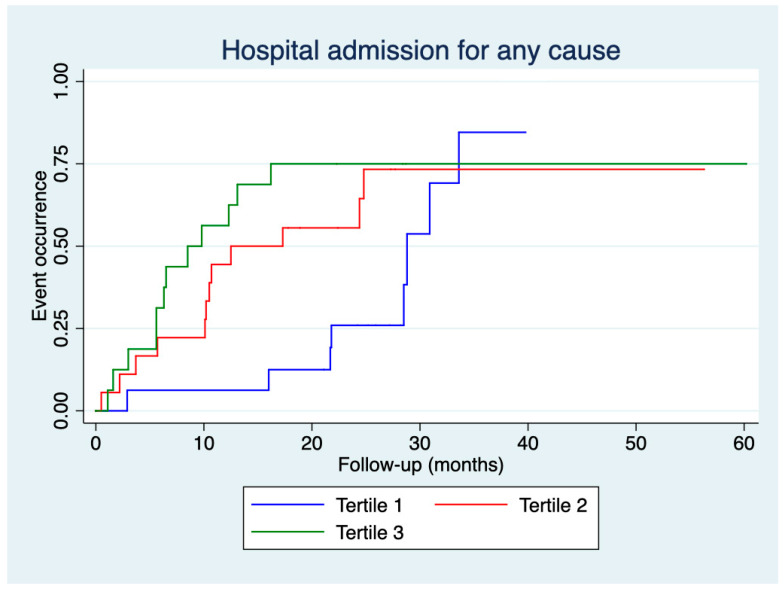Click the end of the blue curve plateau
Viewport: 784px width, 590px height.
pyautogui.click(x=526, y=132)
